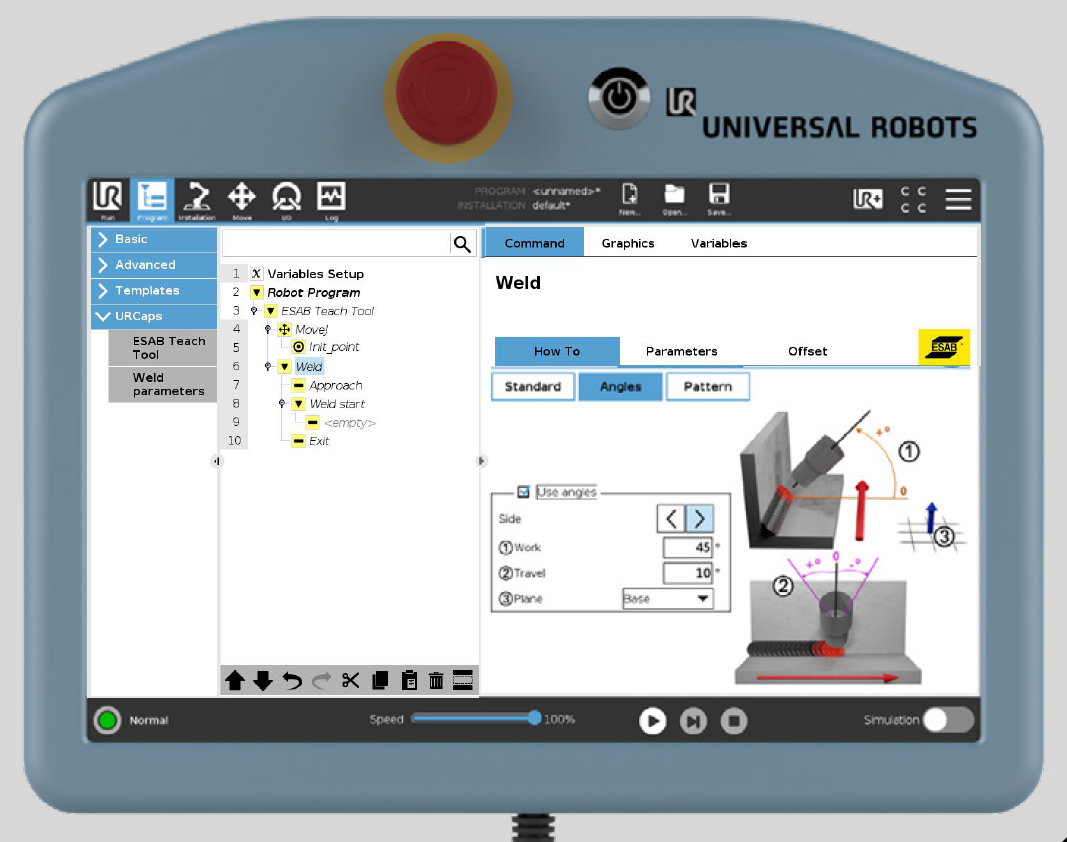
Task: Paste the program node
Action: coord(409,680)
